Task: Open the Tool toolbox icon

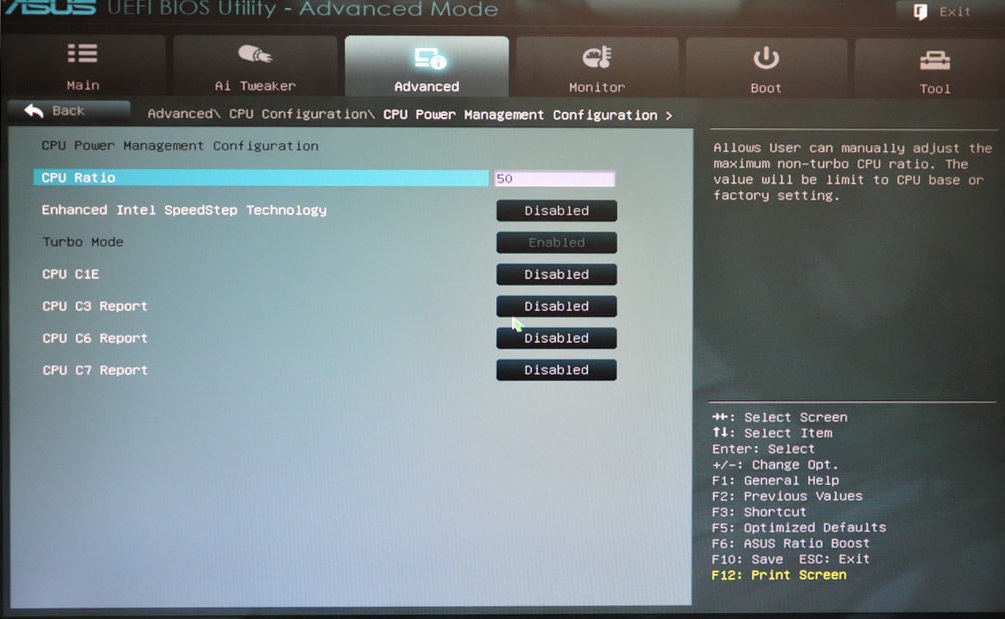Action: click(935, 60)
